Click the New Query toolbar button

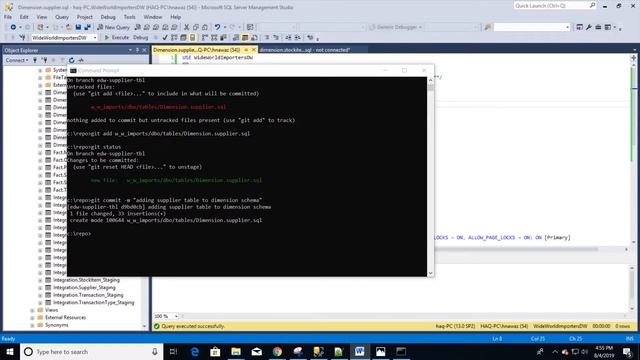tap(113, 27)
